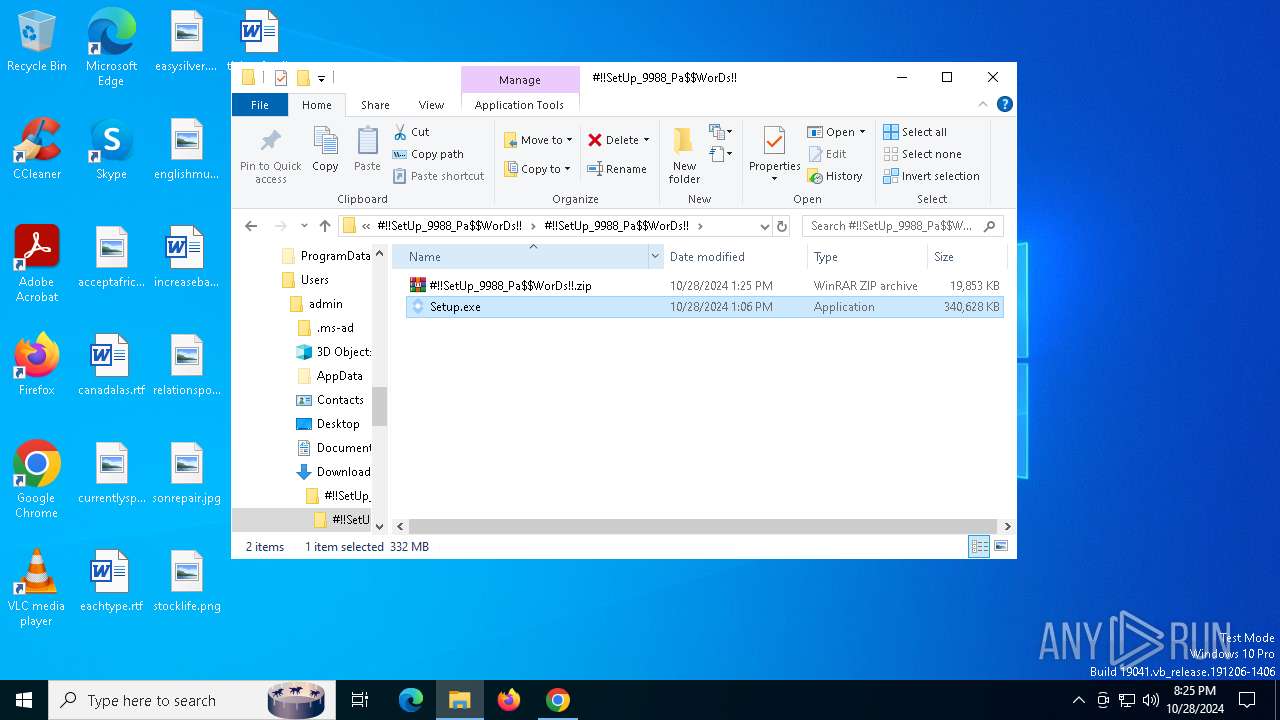Select the #!!SetUp_9988_Pa$$WorDs!!.zip file

pos(704,285)
